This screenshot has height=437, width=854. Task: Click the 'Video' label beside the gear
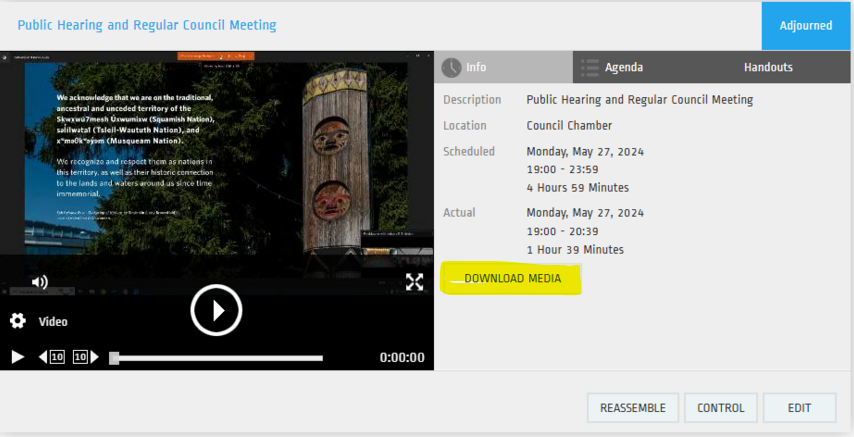pos(53,321)
